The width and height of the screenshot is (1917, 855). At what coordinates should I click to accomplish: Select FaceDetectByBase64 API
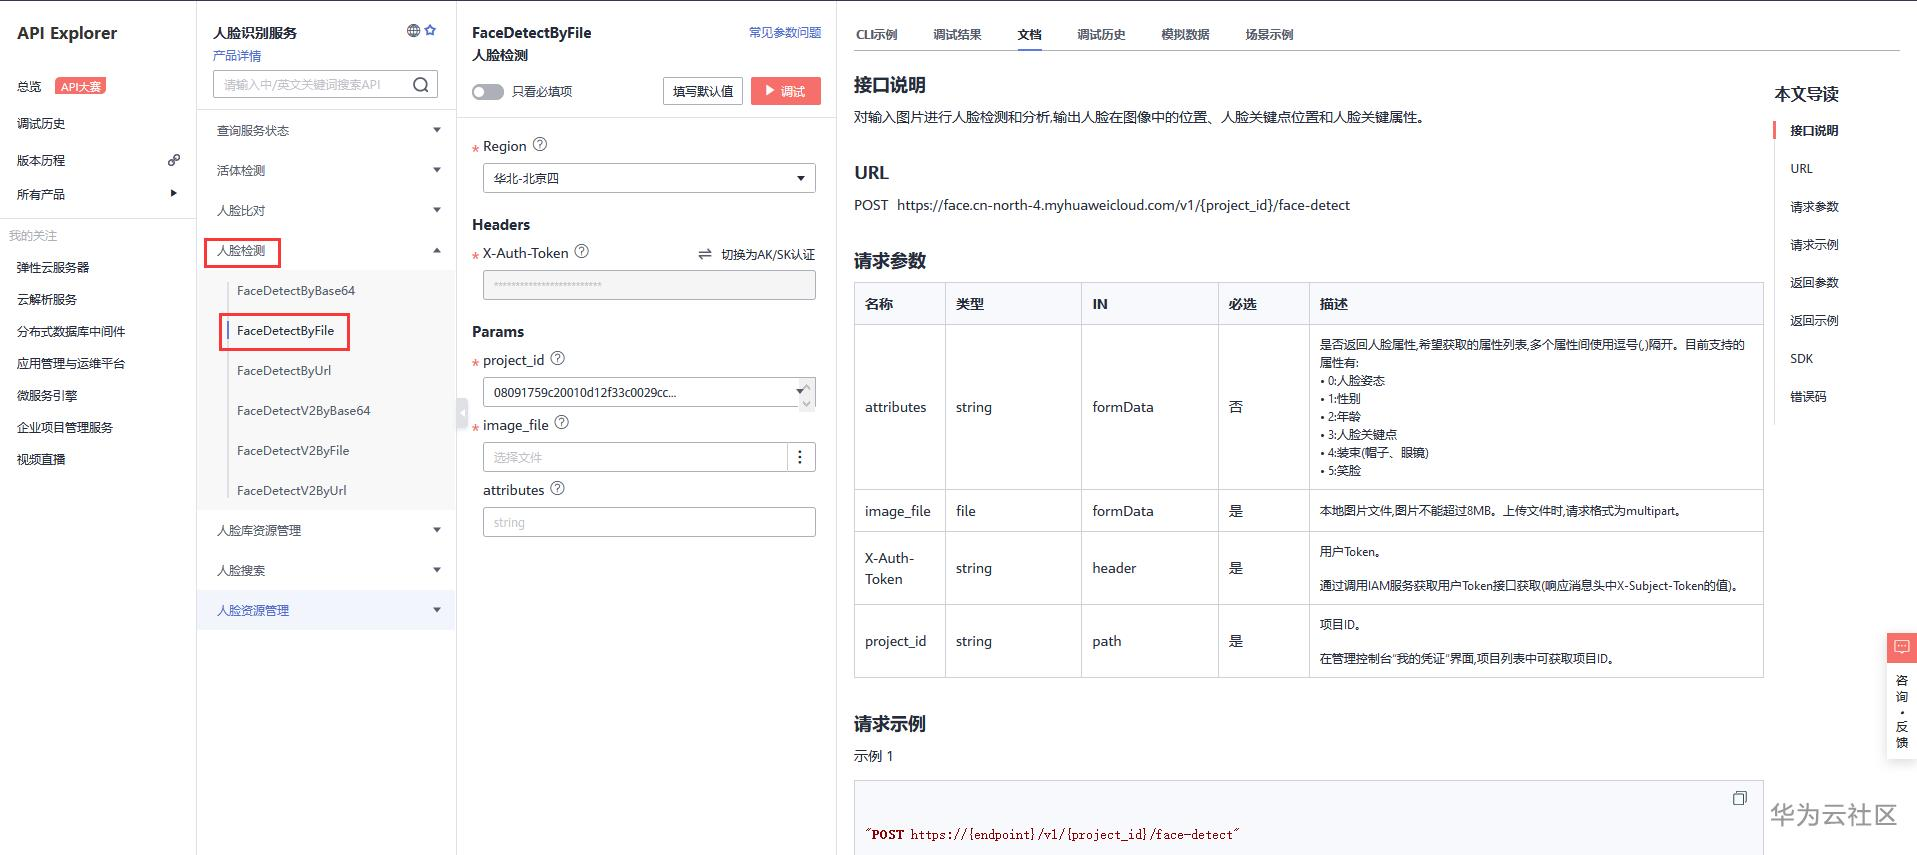tap(296, 290)
